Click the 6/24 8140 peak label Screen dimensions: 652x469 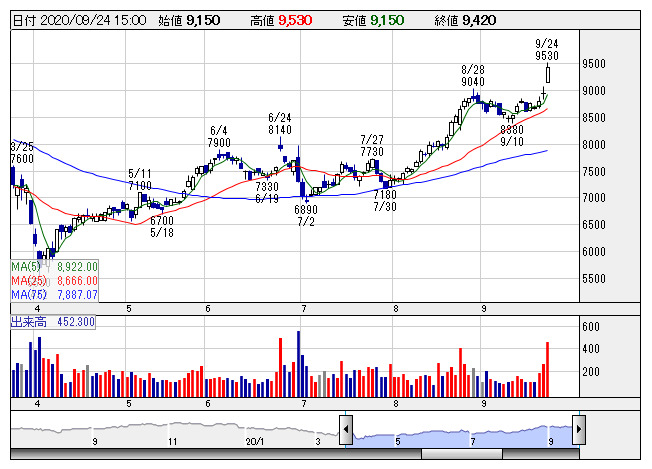280,123
